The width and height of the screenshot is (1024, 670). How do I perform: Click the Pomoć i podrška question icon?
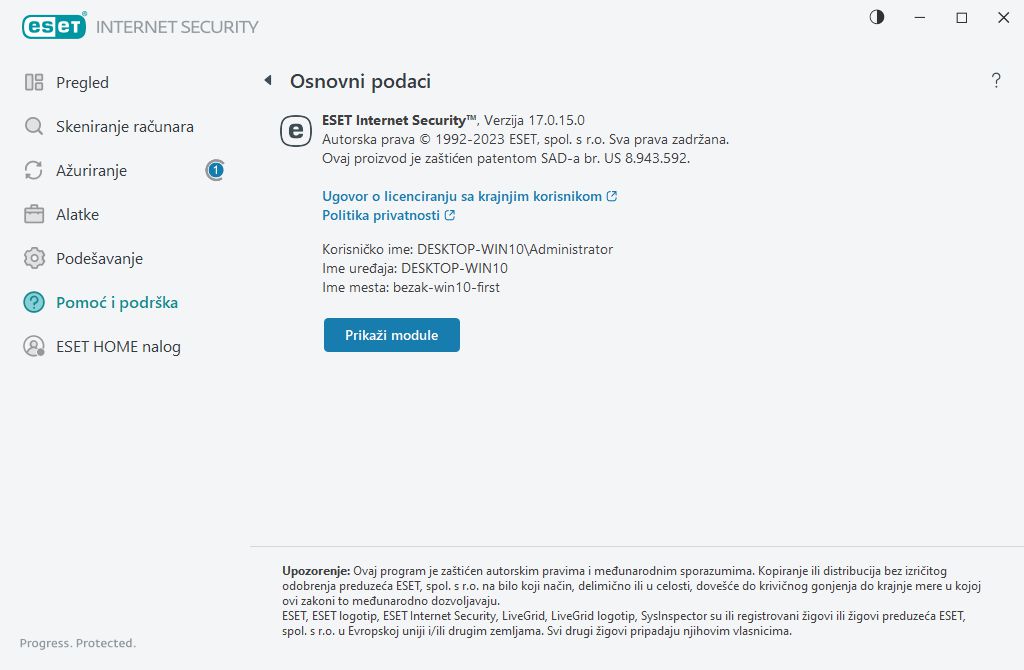click(34, 303)
